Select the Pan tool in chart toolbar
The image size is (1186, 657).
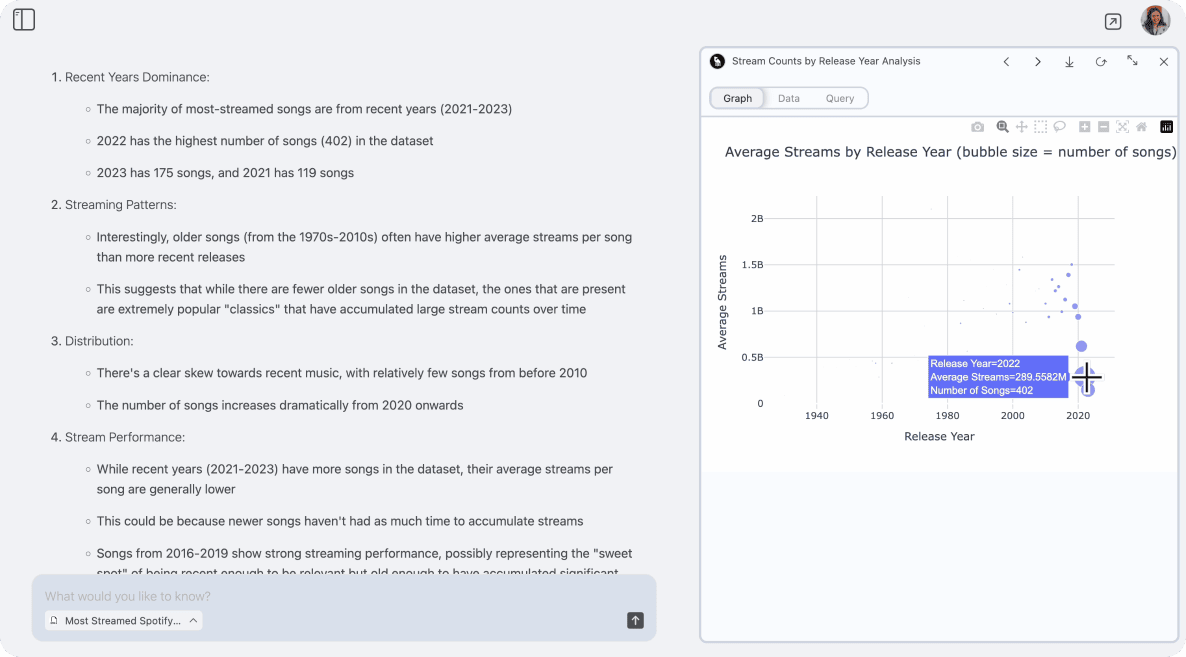tap(1022, 127)
